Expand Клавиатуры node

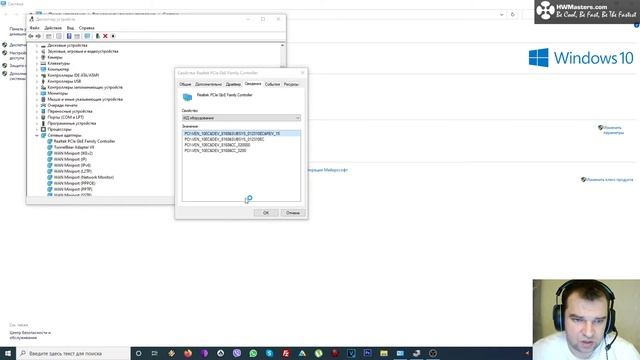tap(37, 64)
